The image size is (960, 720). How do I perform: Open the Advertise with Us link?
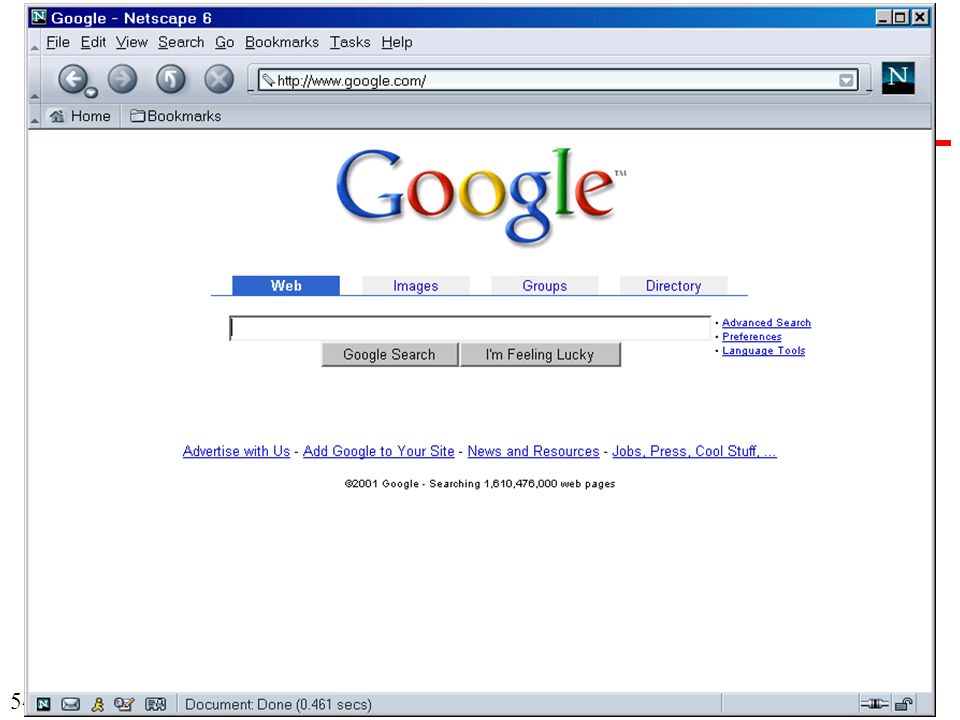[236, 451]
